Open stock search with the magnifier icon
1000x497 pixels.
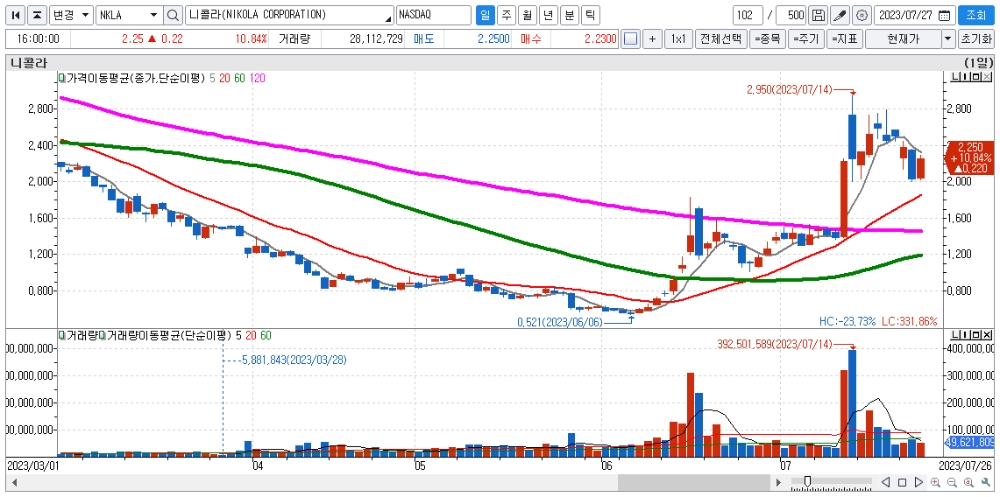coord(173,15)
